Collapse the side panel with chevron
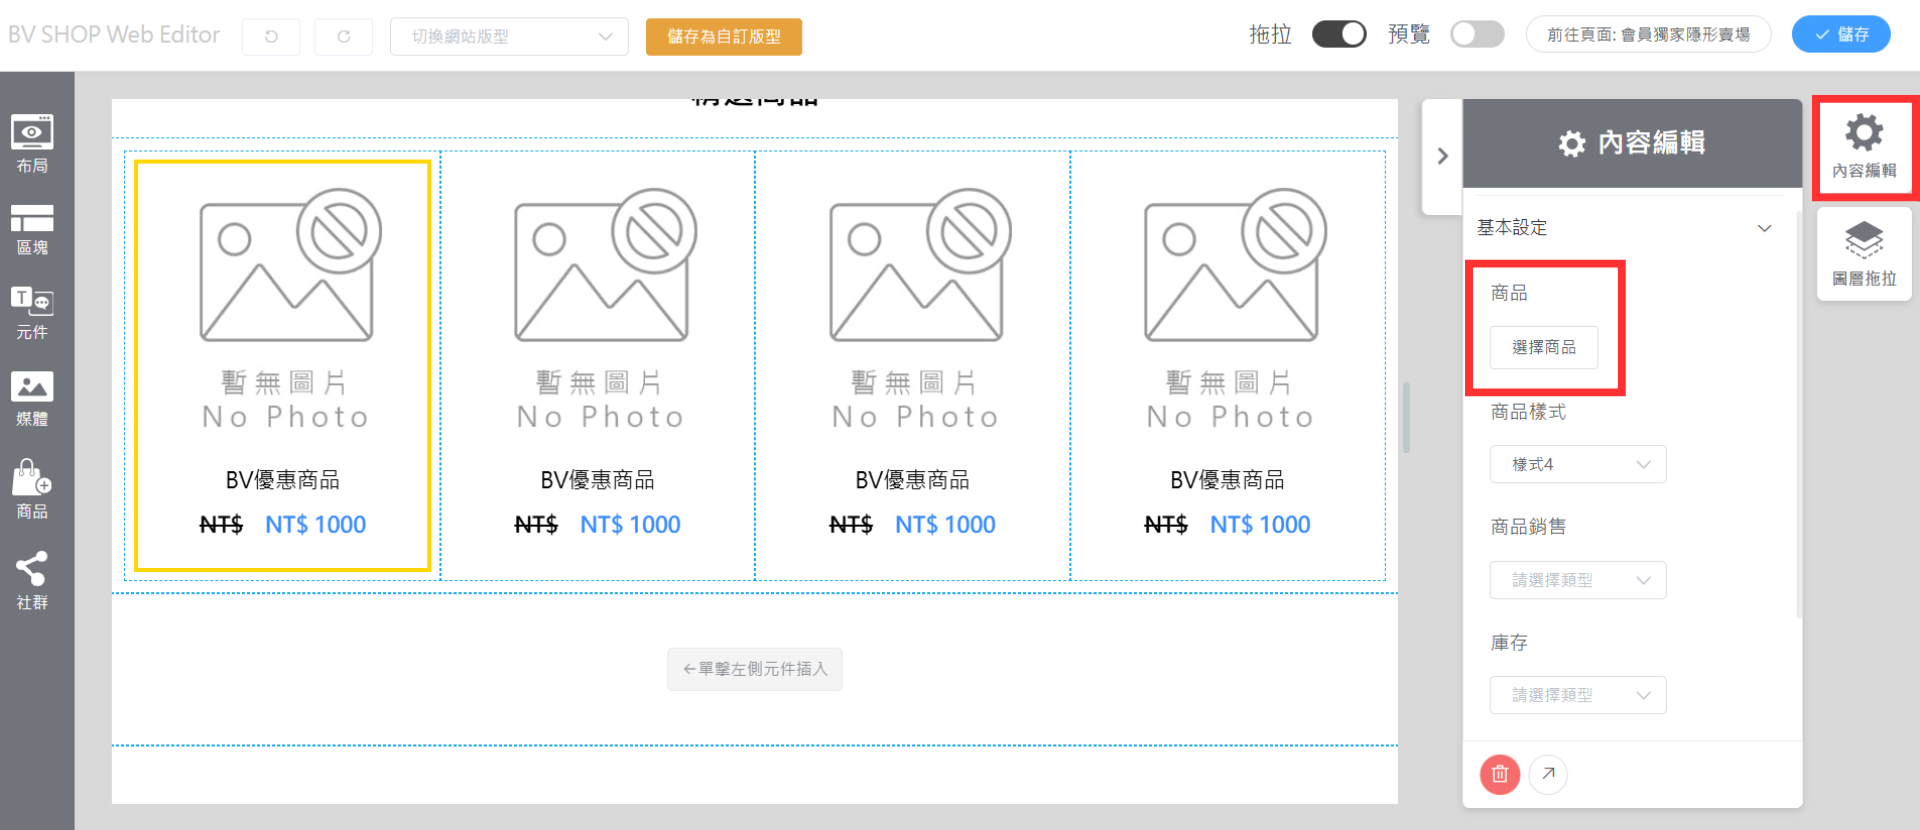This screenshot has width=1920, height=830. (x=1442, y=156)
